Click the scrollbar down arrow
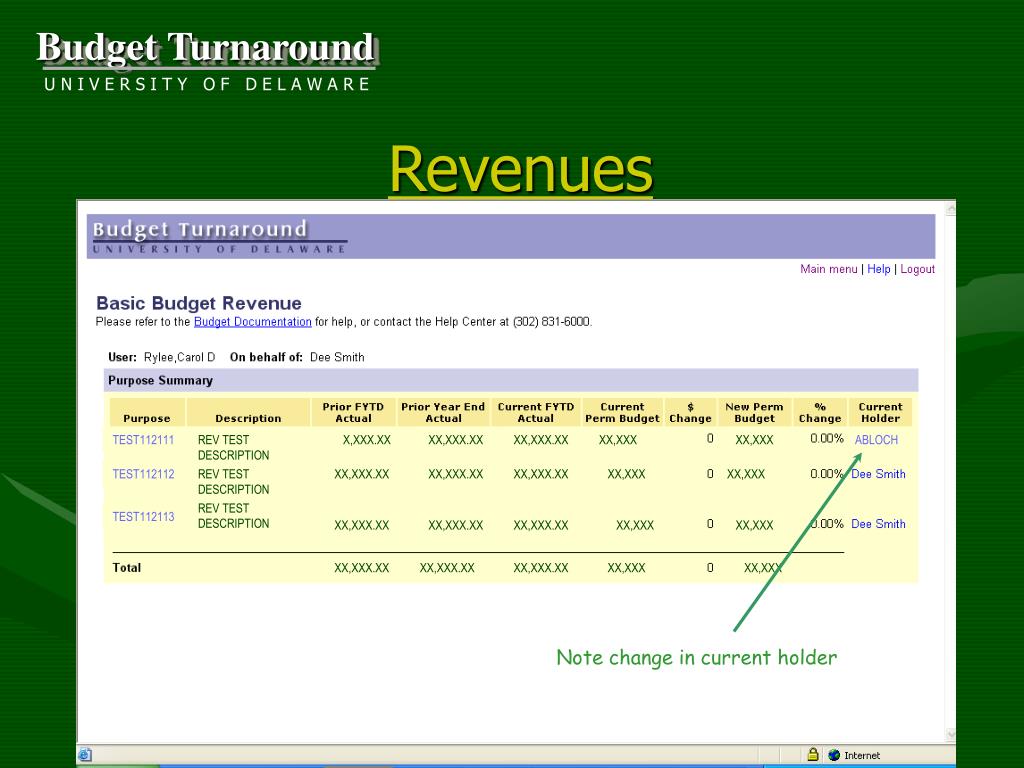Image resolution: width=1024 pixels, height=768 pixels. [x=951, y=735]
